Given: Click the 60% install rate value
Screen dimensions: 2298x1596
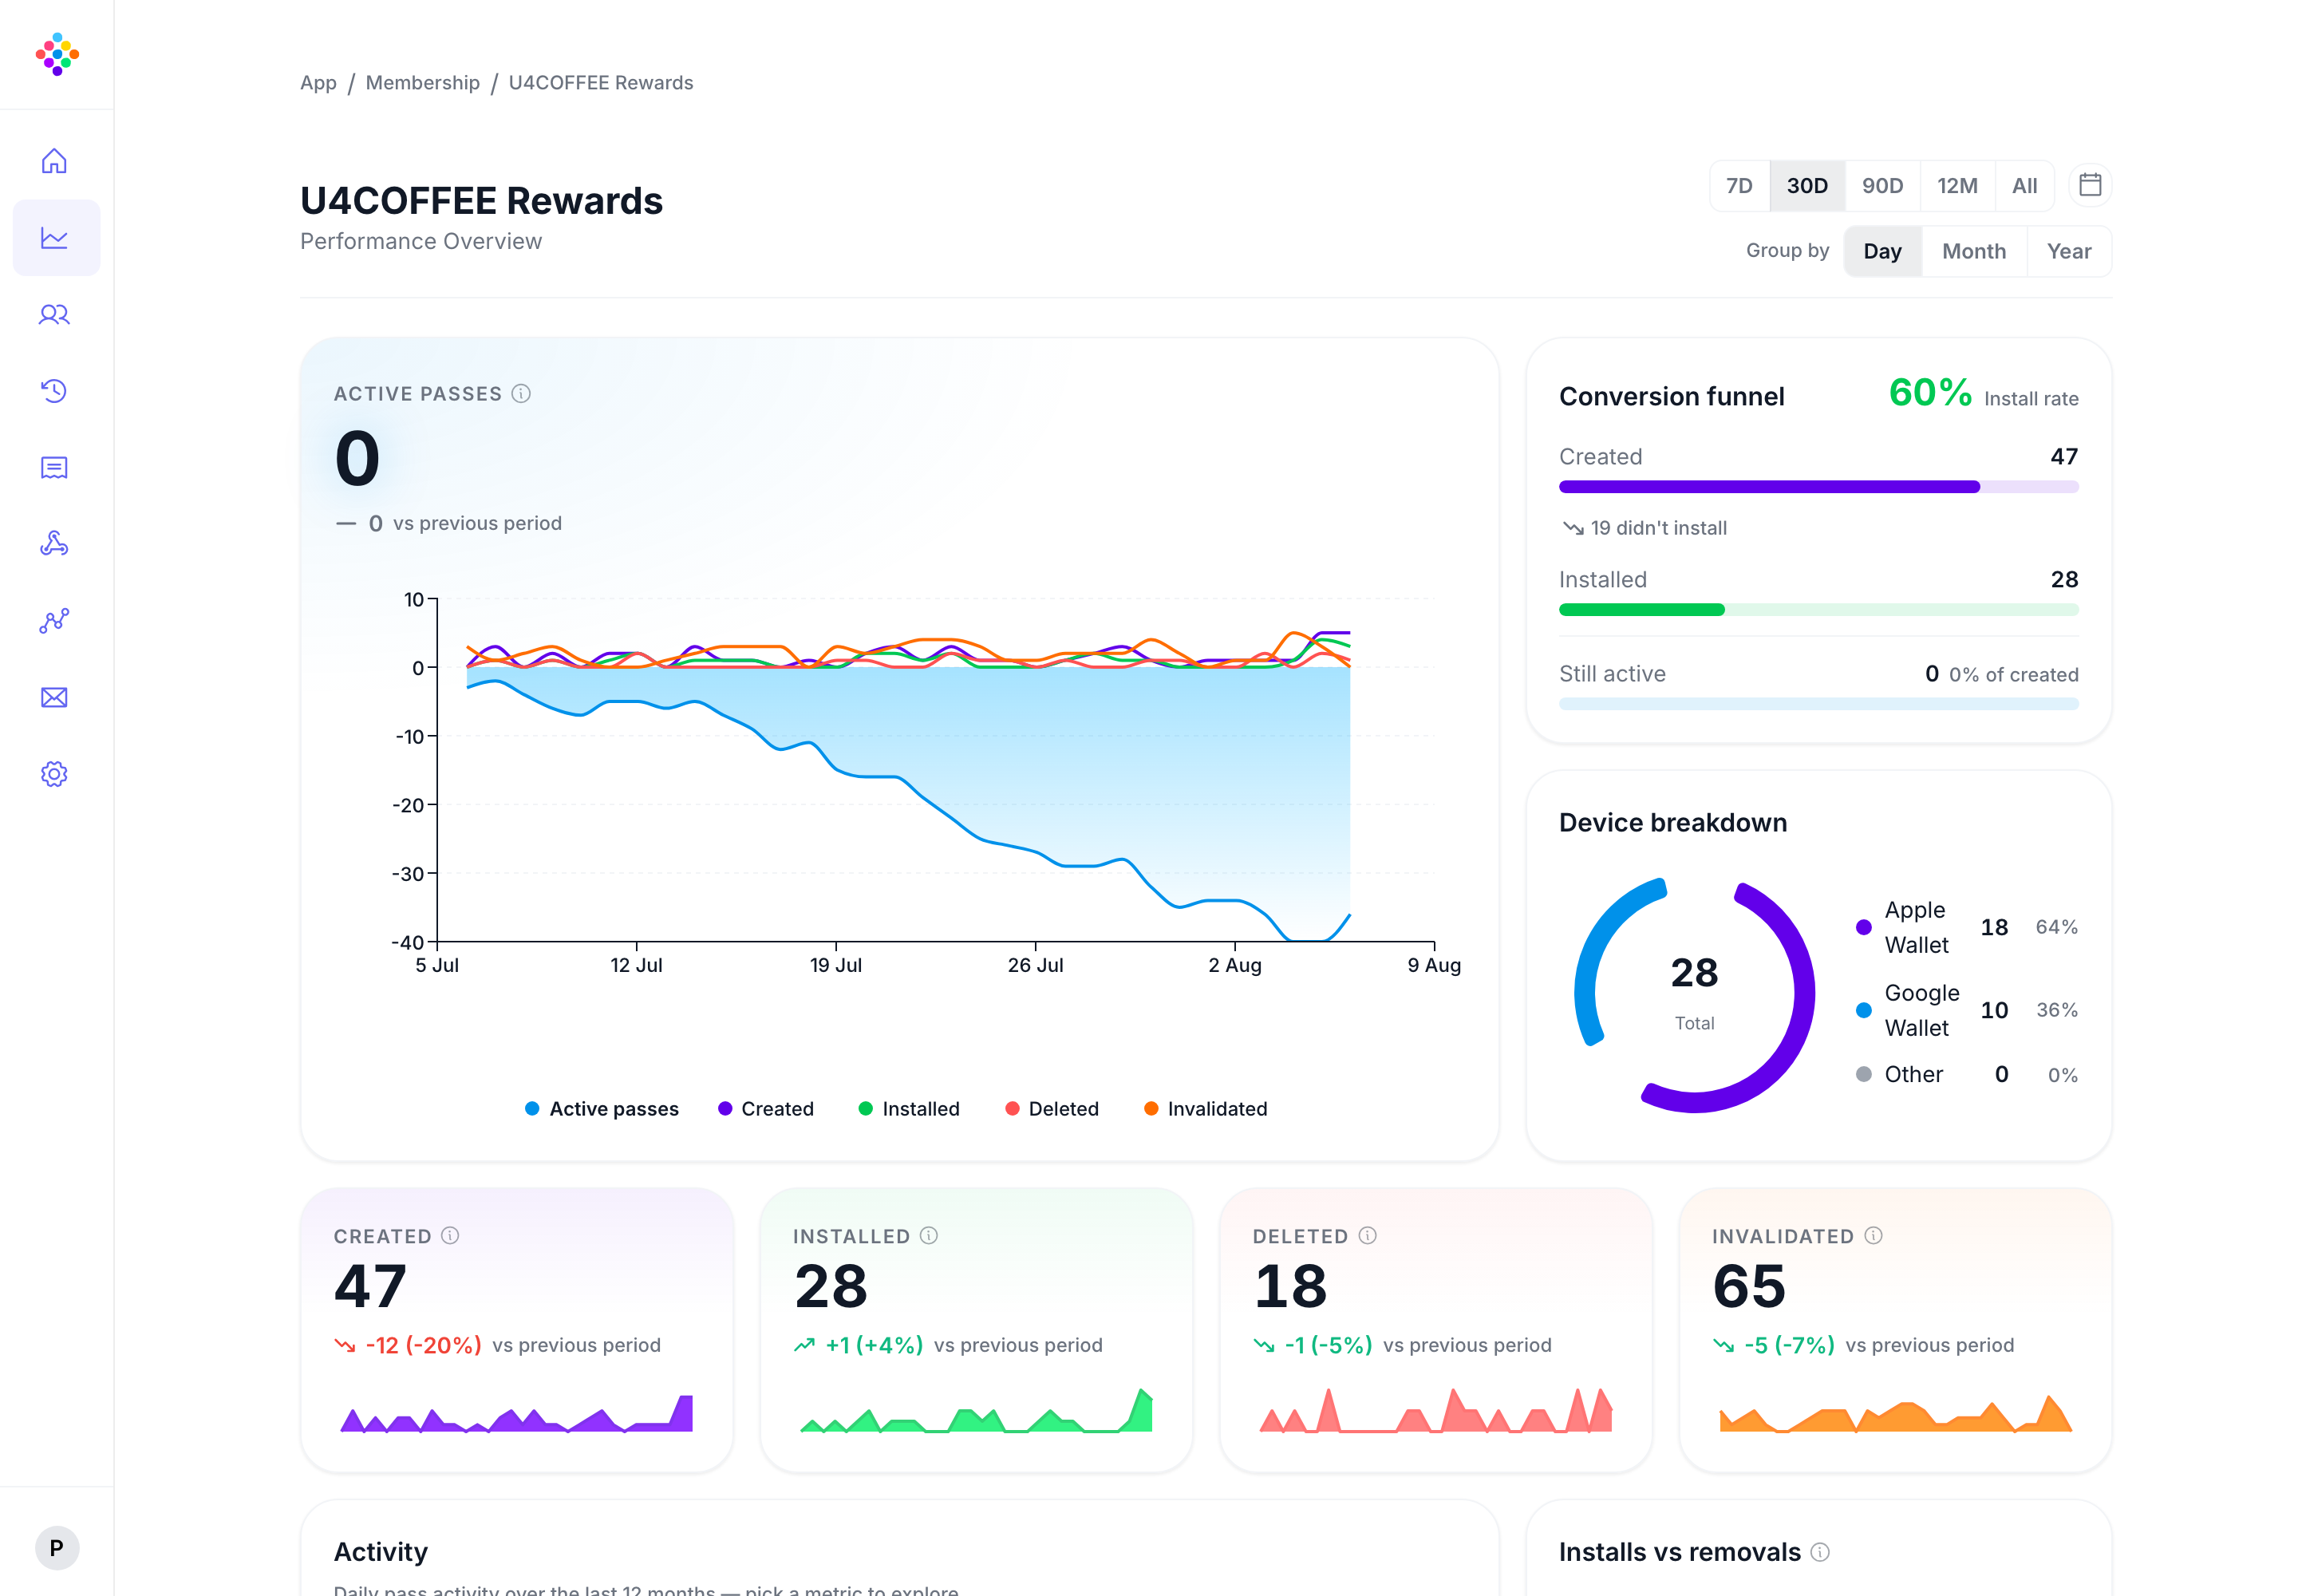Looking at the screenshot, I should (x=1929, y=392).
